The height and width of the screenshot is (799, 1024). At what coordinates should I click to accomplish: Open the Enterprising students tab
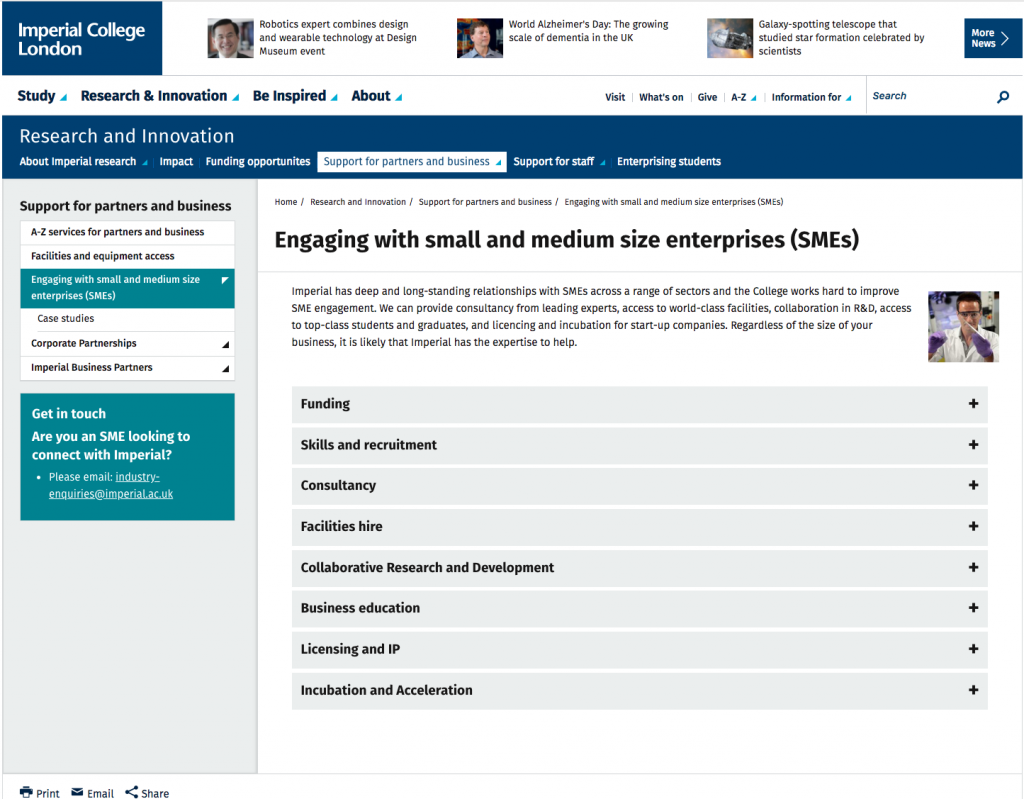click(668, 161)
